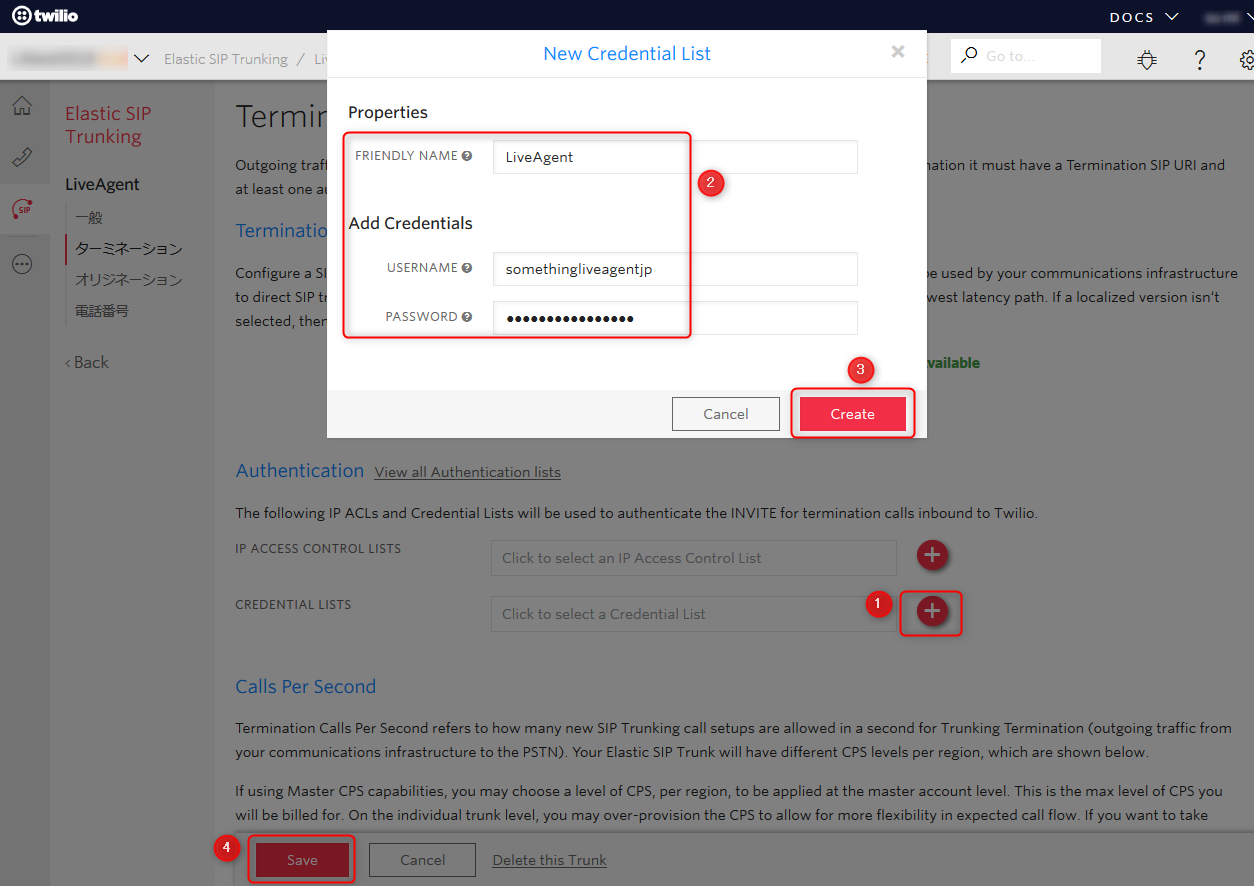Click the IP ACCESS CONTROL LISTS label

(x=318, y=549)
